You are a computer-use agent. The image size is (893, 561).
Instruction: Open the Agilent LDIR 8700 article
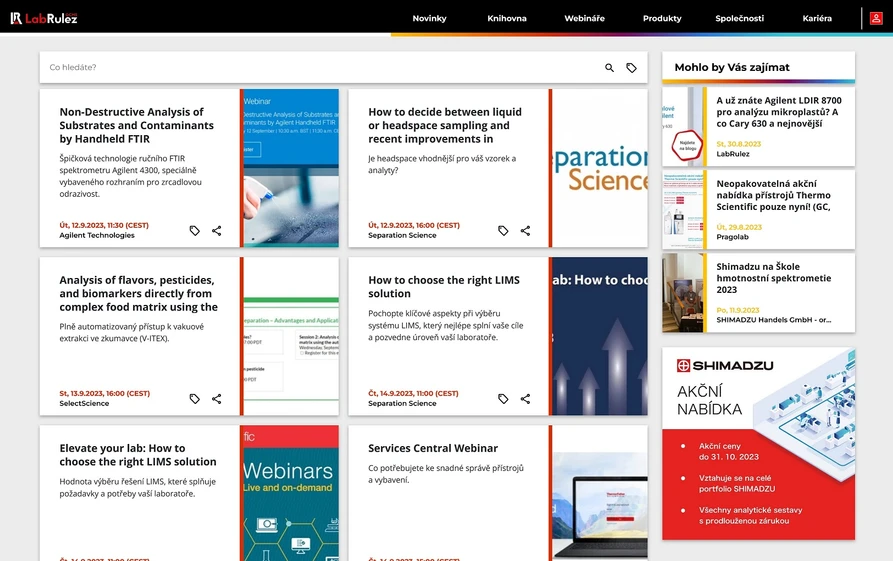pos(778,112)
